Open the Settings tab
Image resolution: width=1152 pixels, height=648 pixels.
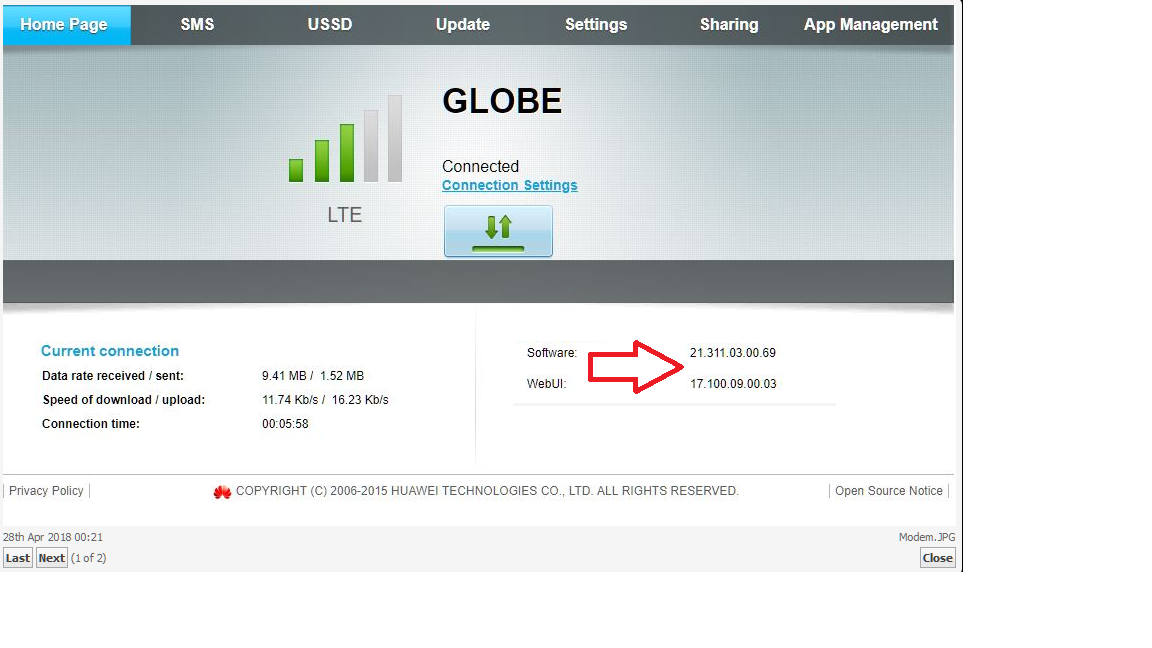point(596,25)
